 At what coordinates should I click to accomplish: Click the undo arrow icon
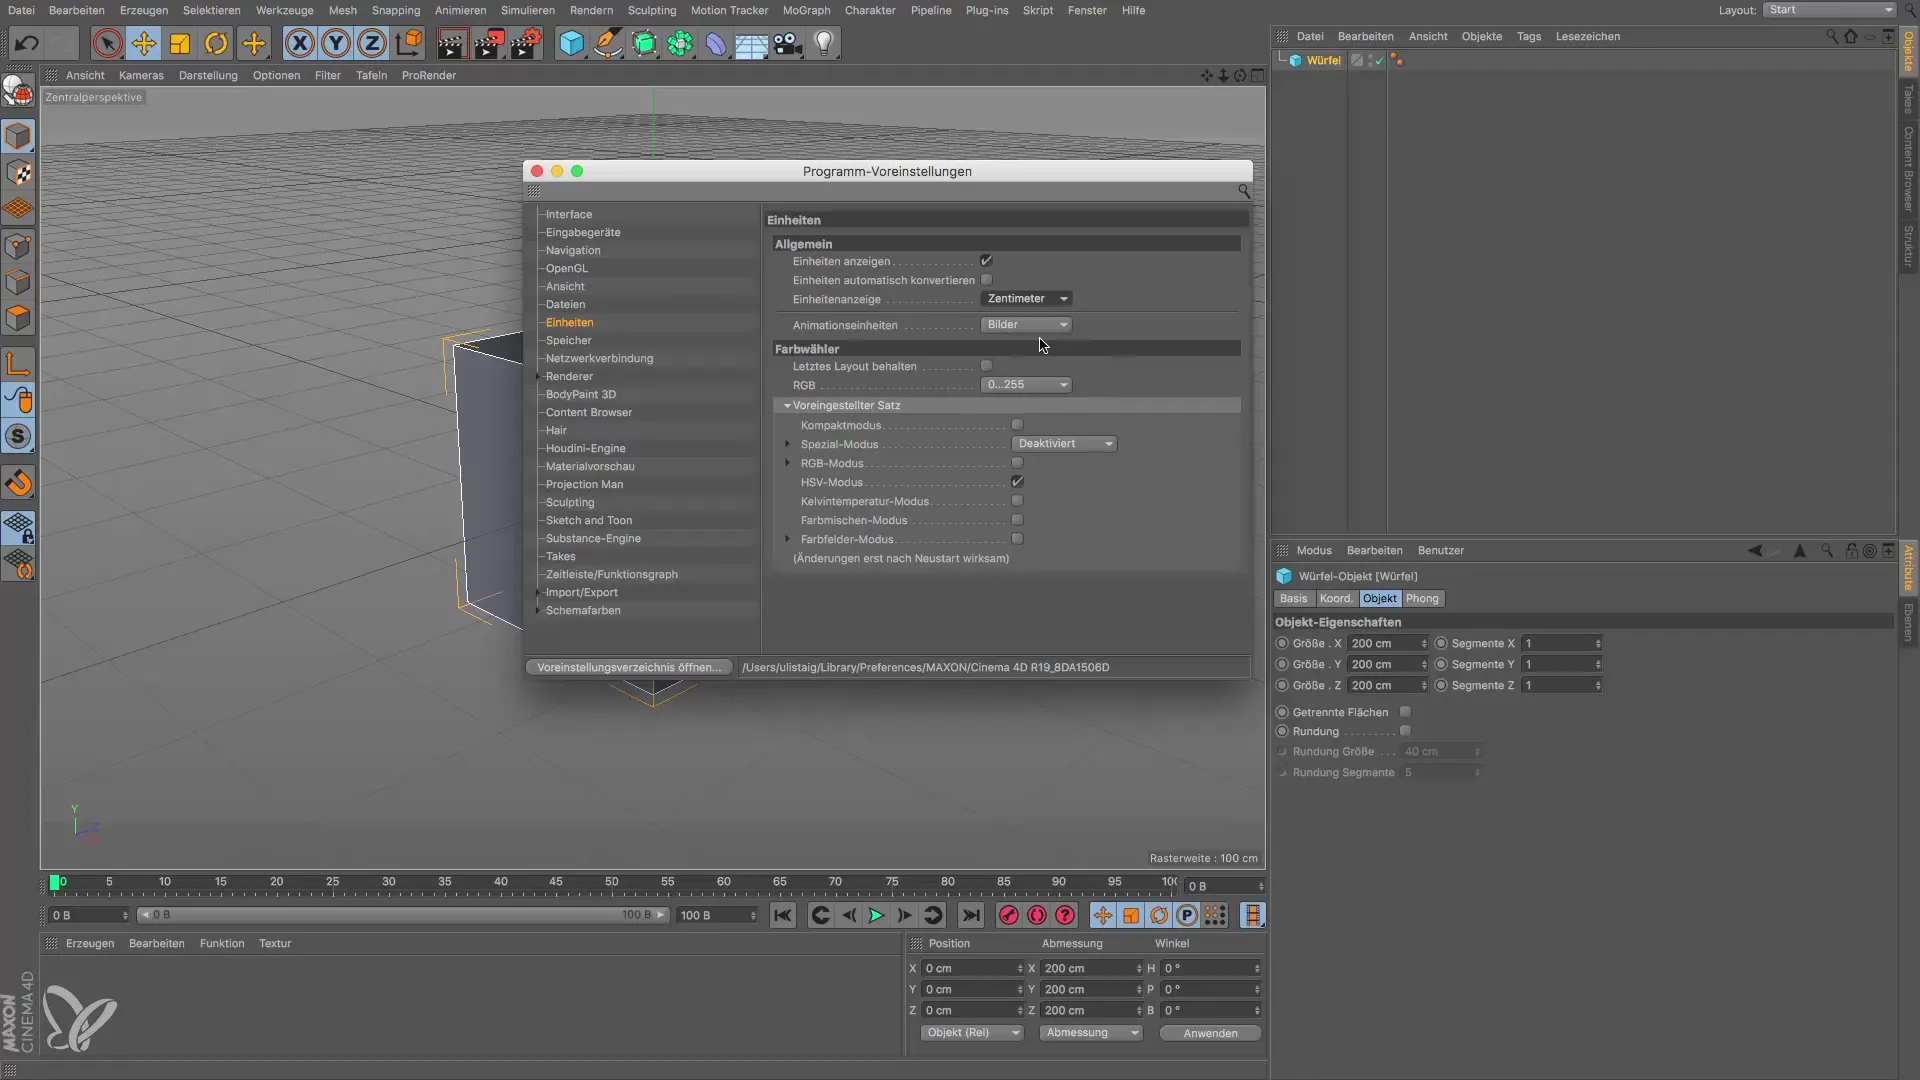(27, 44)
